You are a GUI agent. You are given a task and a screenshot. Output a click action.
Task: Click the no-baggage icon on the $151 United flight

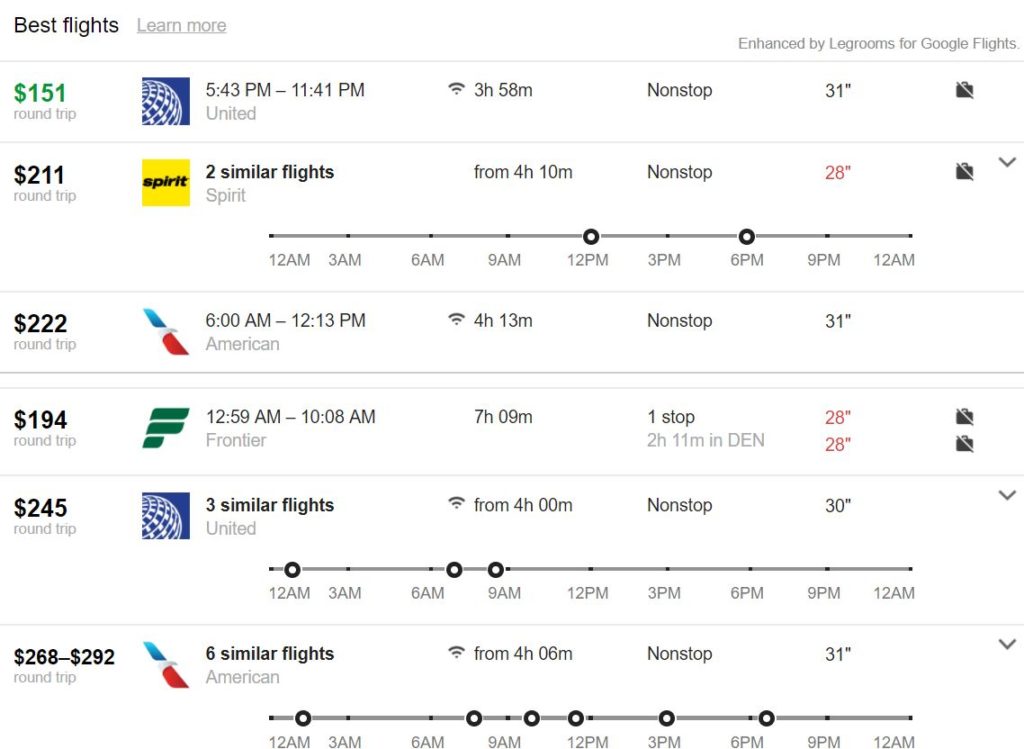[x=964, y=90]
